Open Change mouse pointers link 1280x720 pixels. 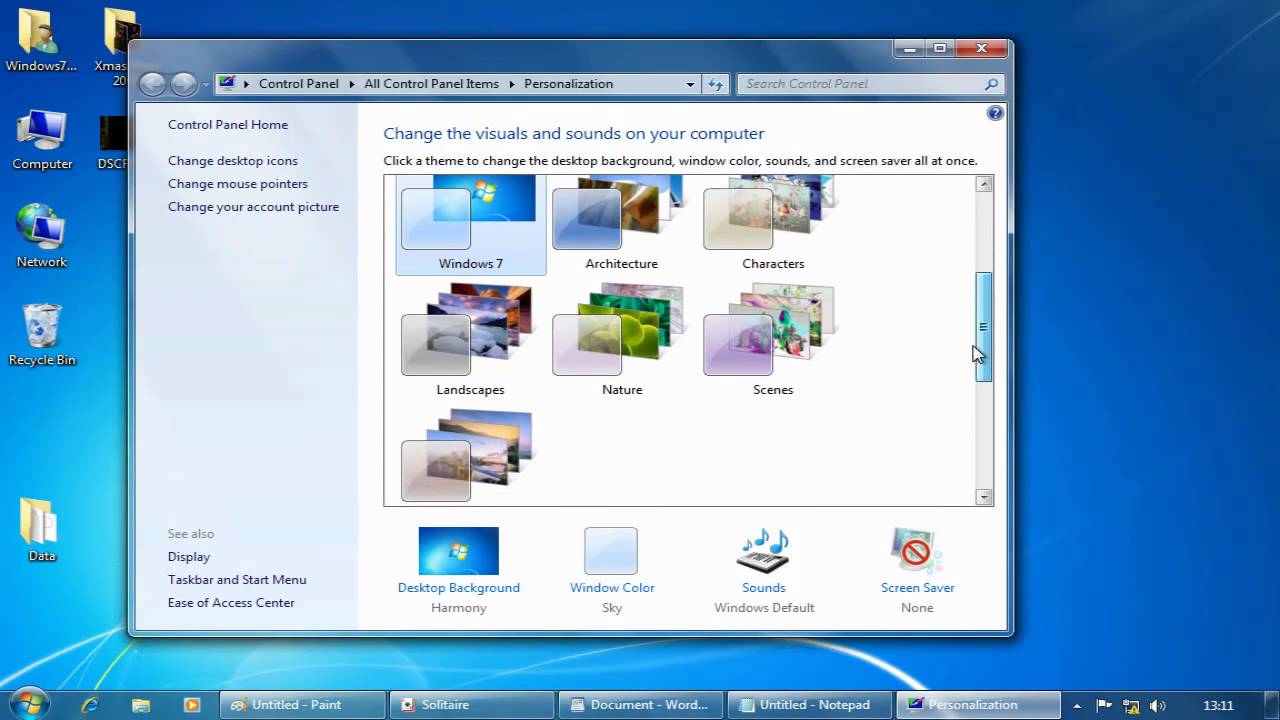pyautogui.click(x=238, y=184)
